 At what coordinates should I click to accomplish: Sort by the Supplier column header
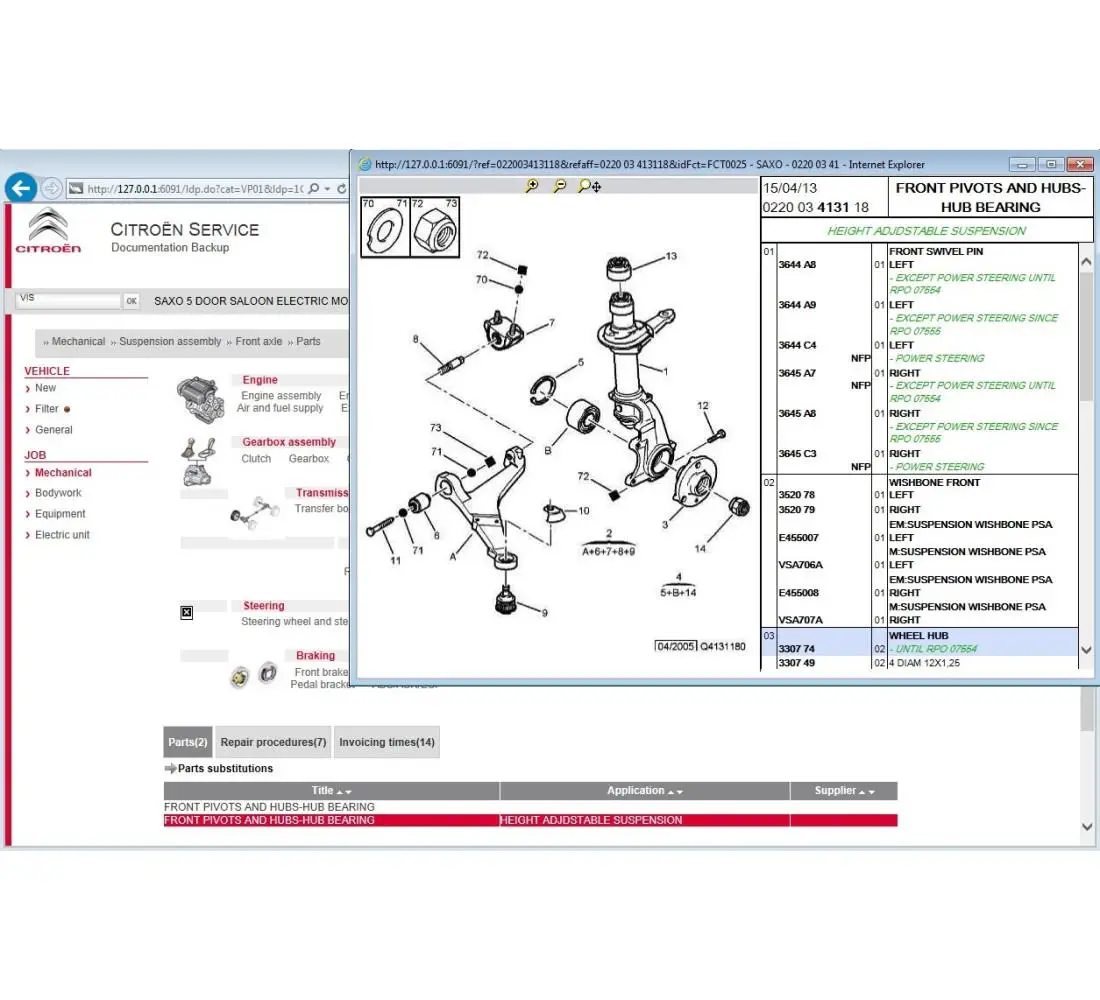coord(844,791)
